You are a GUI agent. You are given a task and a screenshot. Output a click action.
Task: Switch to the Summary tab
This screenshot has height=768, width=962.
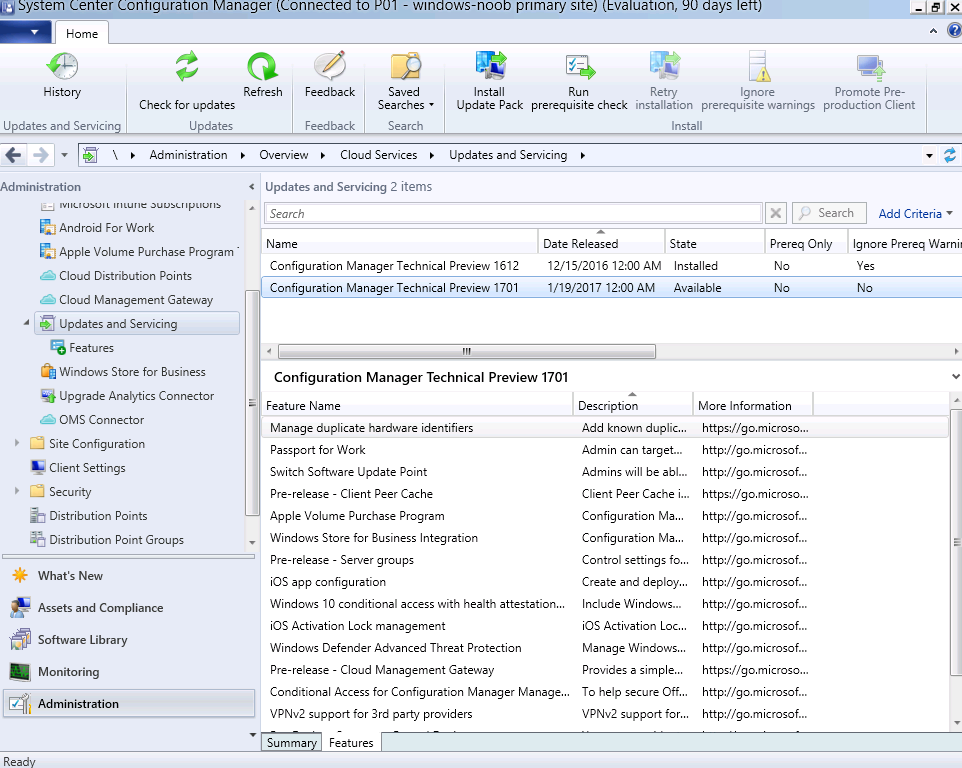point(291,742)
